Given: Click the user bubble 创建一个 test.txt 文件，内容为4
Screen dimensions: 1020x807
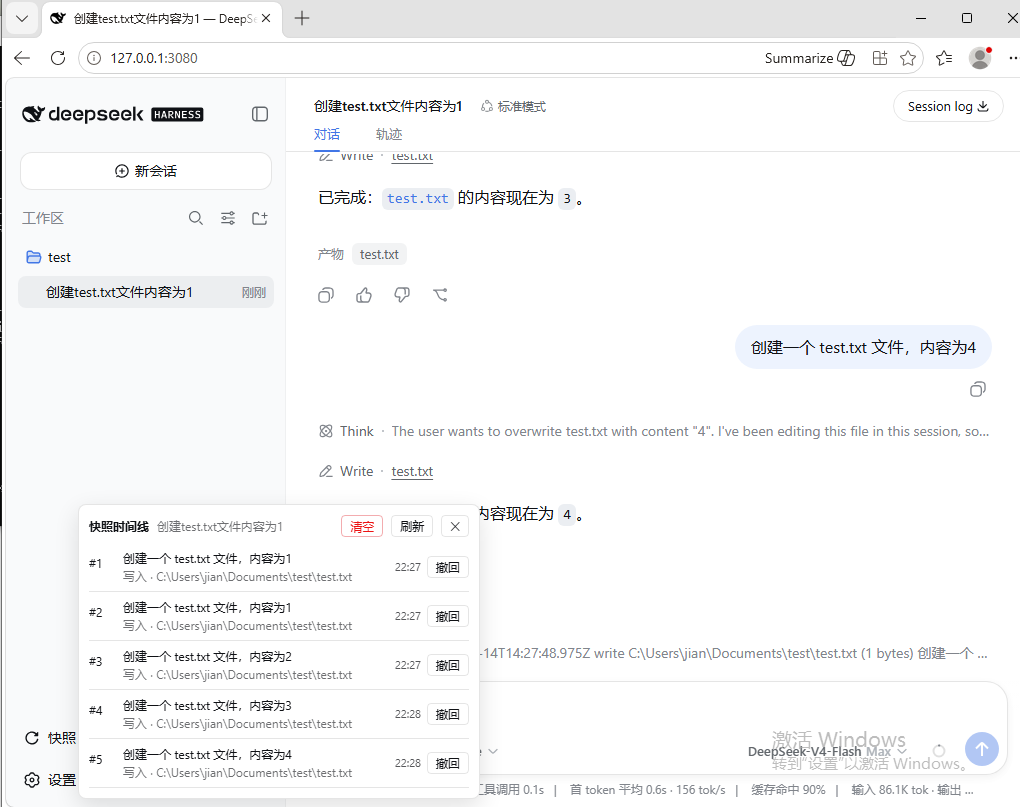Looking at the screenshot, I should pyautogui.click(x=863, y=347).
